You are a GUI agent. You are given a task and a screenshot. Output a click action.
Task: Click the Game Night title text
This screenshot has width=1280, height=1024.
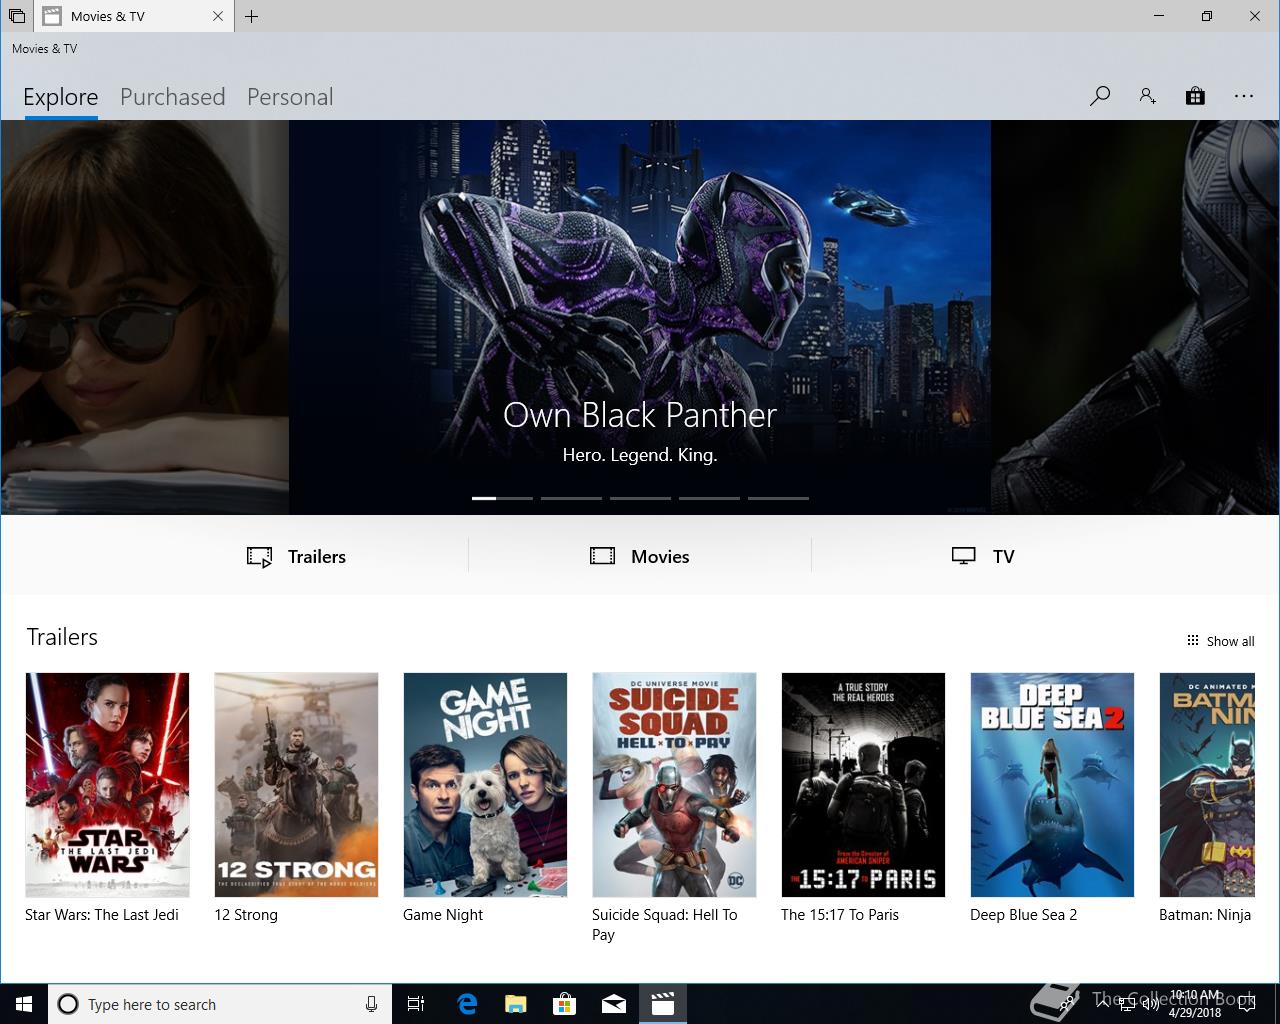(x=443, y=915)
